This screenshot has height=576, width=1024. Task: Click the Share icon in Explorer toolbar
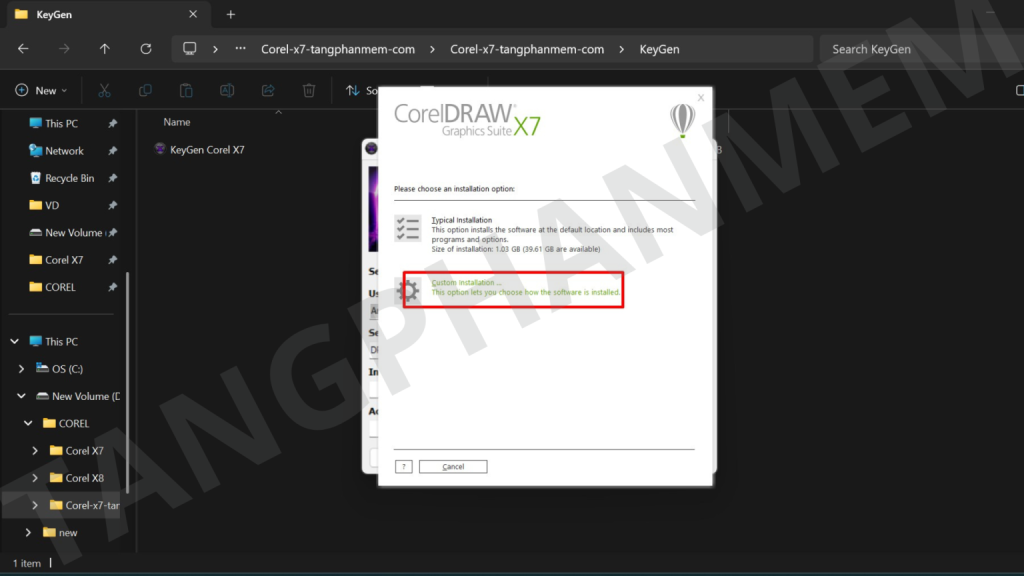(x=268, y=90)
